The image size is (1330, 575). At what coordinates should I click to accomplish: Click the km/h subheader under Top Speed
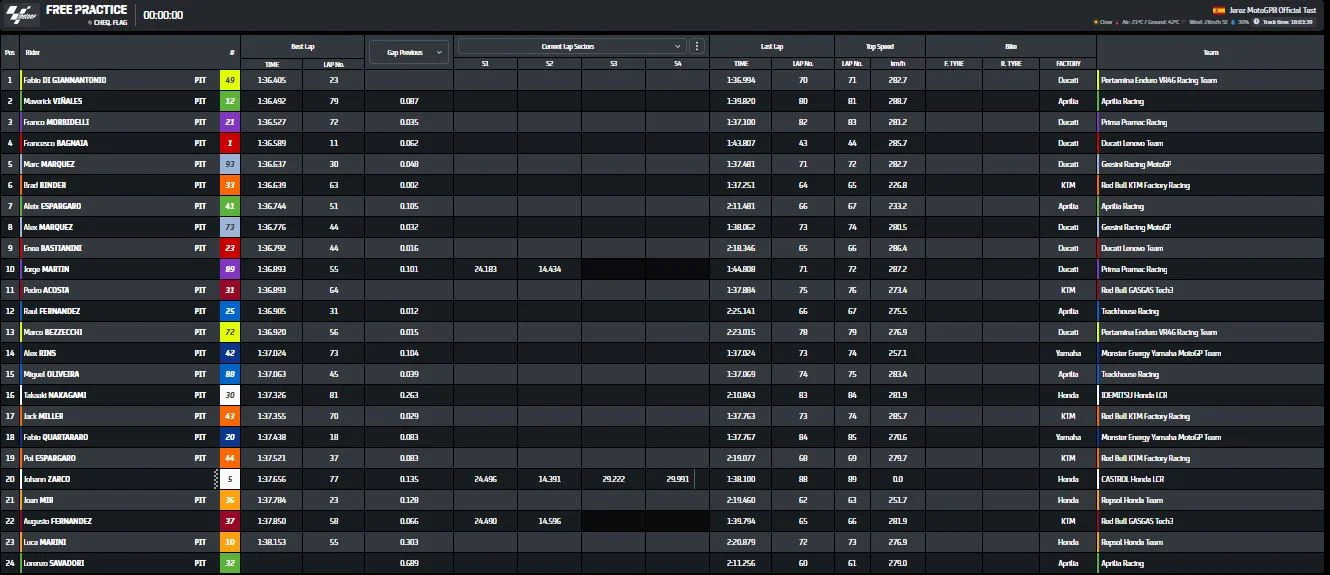point(898,63)
